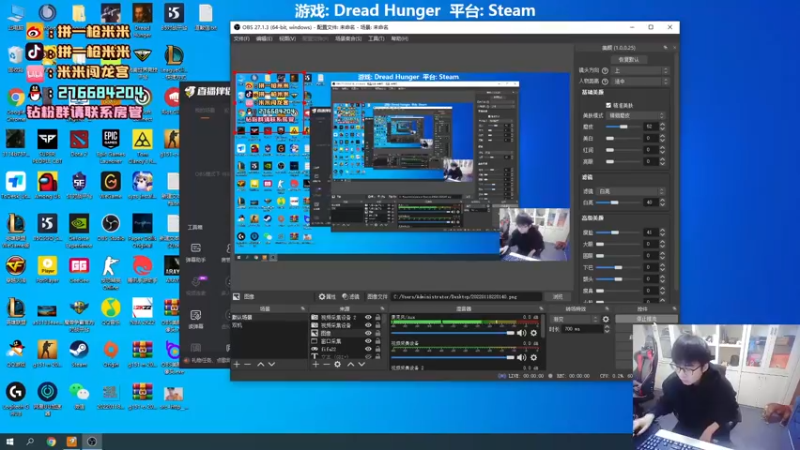Toggle visibility of 视频采集设备 2 source

click(368, 317)
